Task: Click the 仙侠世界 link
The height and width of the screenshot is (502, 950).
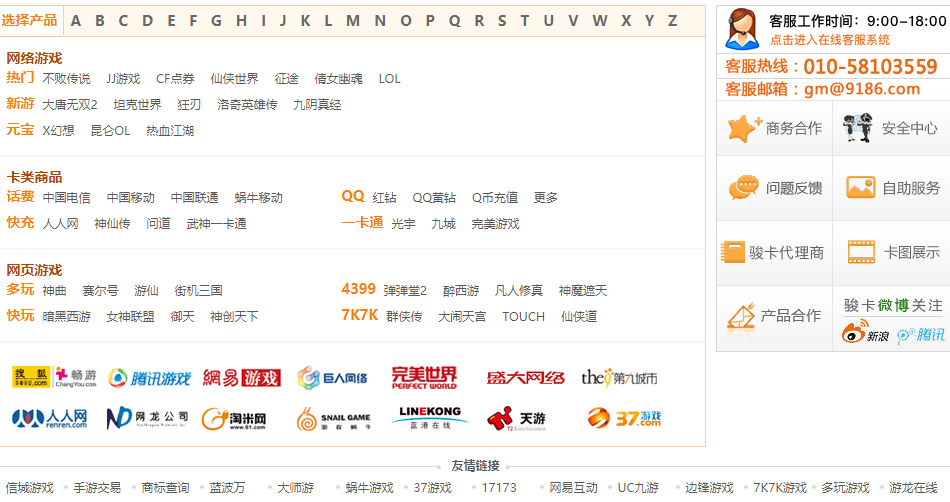Action: pyautogui.click(x=234, y=79)
